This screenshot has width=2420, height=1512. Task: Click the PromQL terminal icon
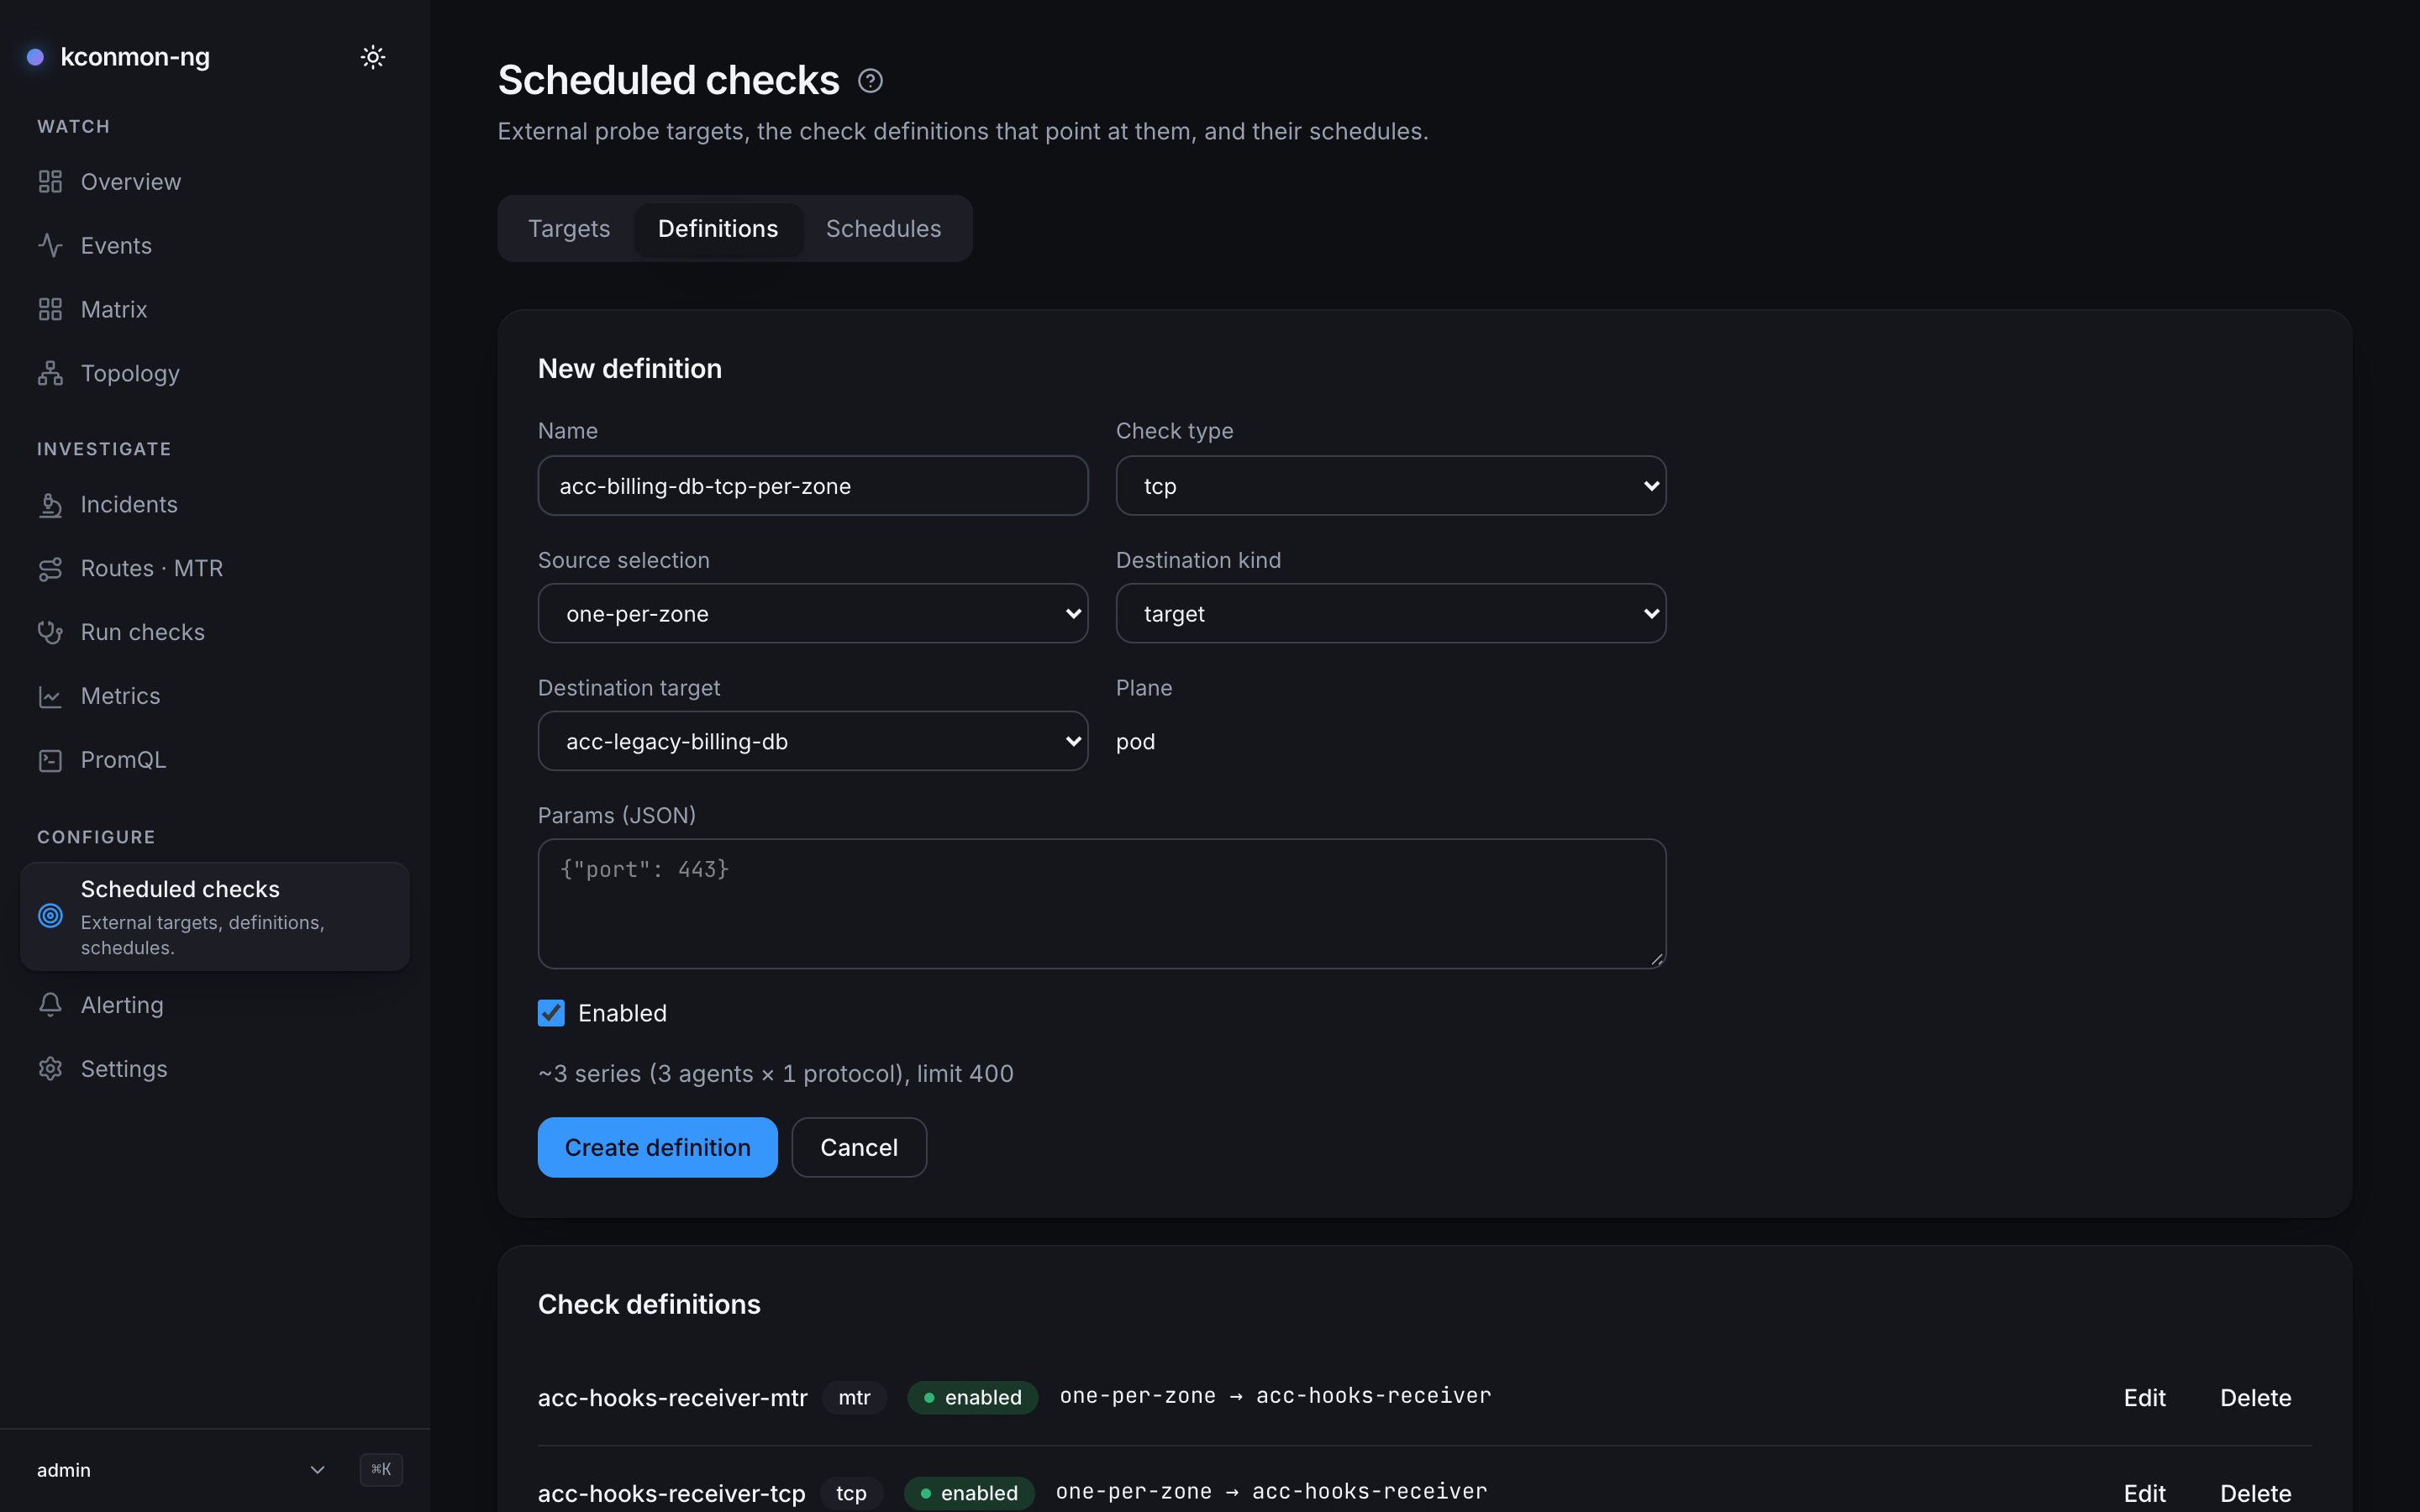tap(50, 760)
